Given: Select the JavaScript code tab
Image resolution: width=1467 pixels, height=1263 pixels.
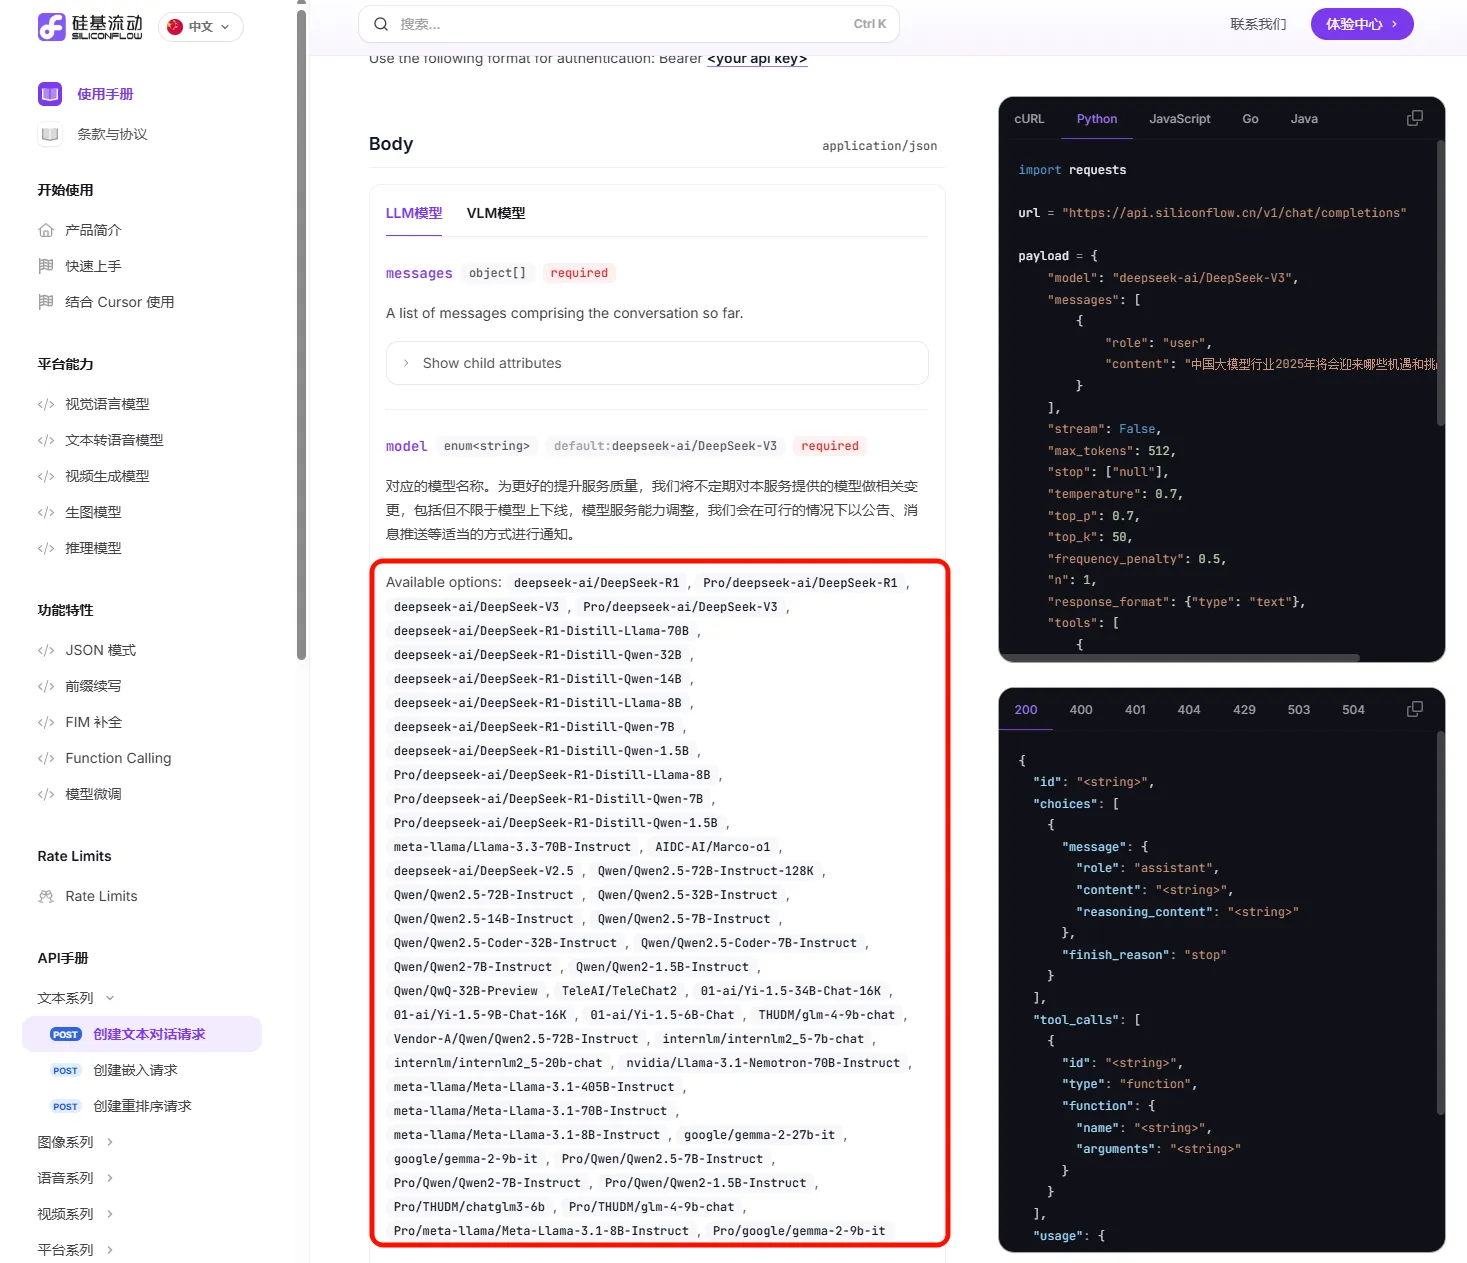Looking at the screenshot, I should [x=1179, y=119].
